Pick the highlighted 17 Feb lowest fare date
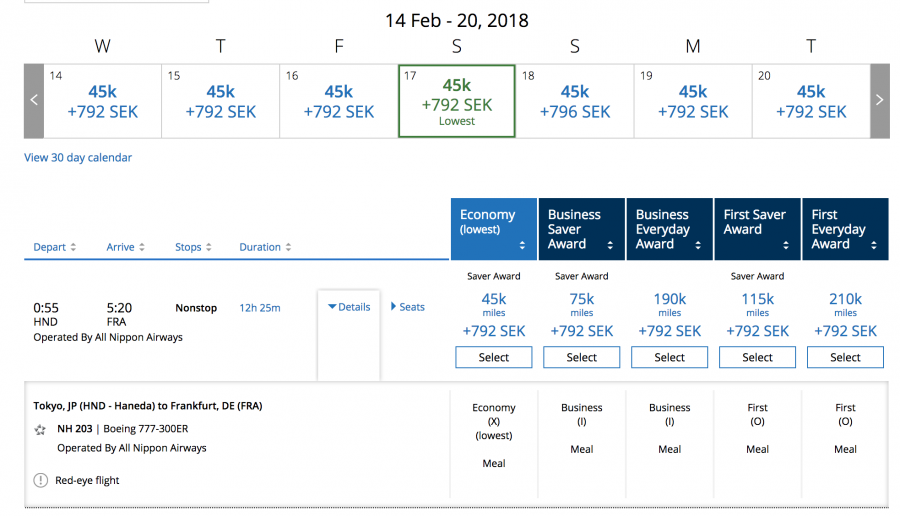Viewport: 900px width, 516px height. coord(457,101)
